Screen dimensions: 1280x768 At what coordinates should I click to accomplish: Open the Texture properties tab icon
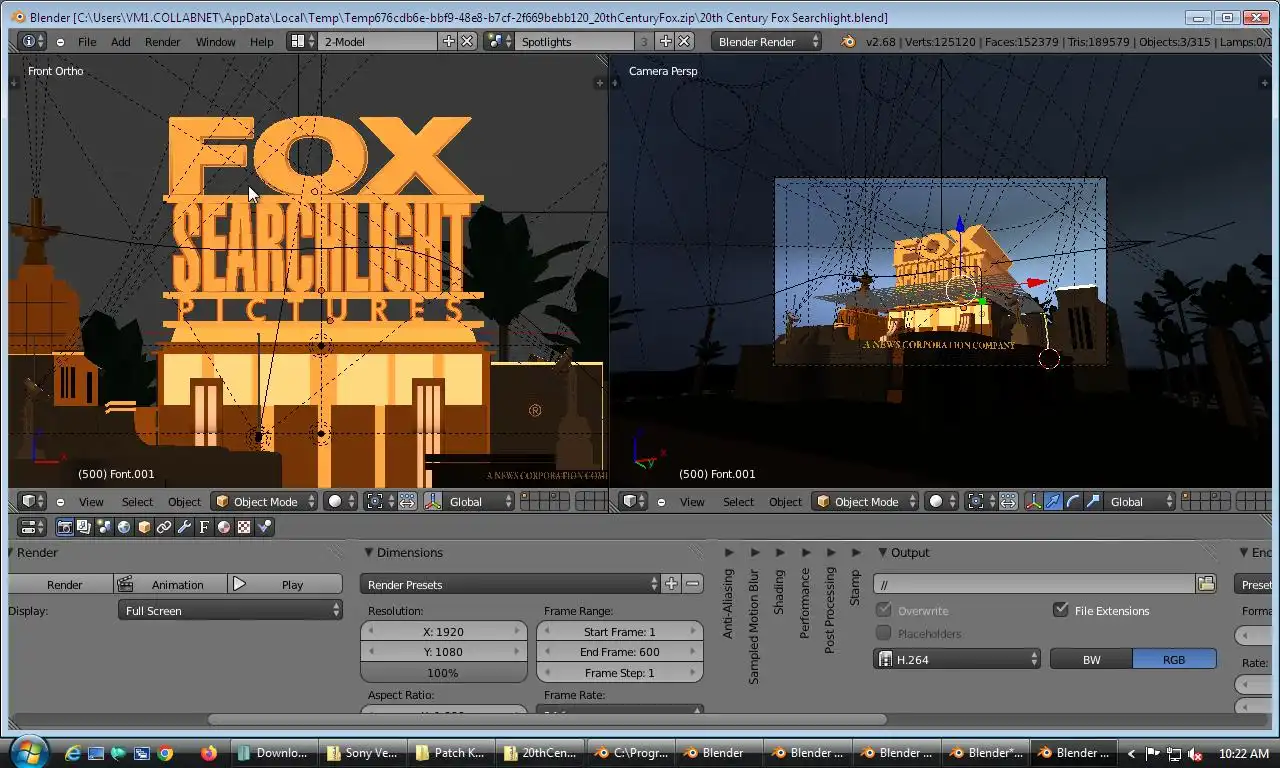(x=244, y=527)
